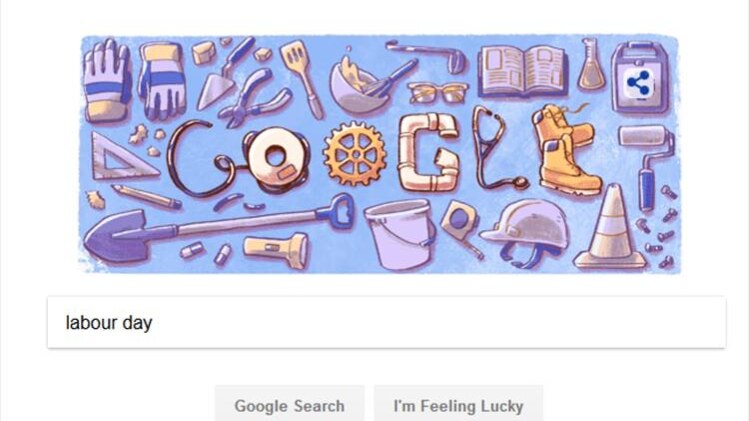
Task: Click the bucket illustration in the doodle
Action: (x=400, y=234)
